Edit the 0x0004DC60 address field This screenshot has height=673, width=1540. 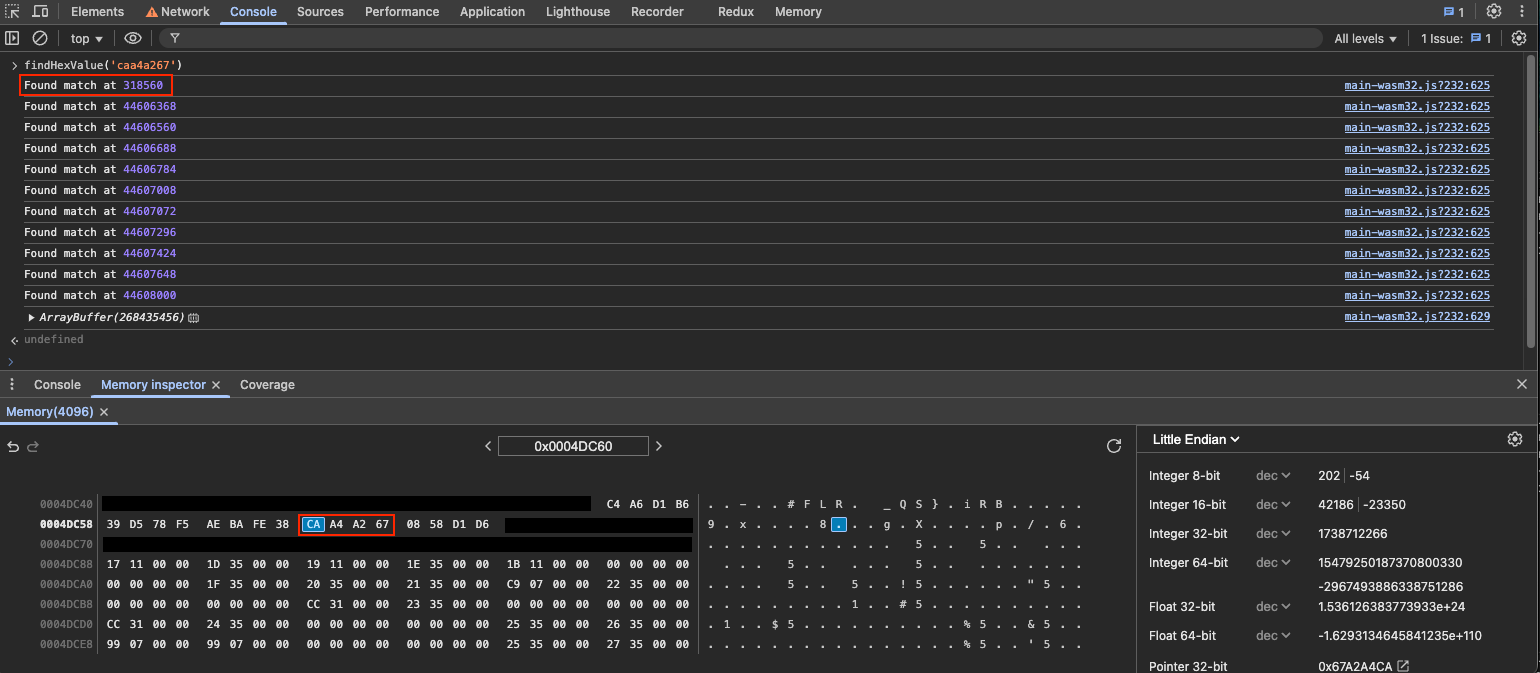[573, 446]
